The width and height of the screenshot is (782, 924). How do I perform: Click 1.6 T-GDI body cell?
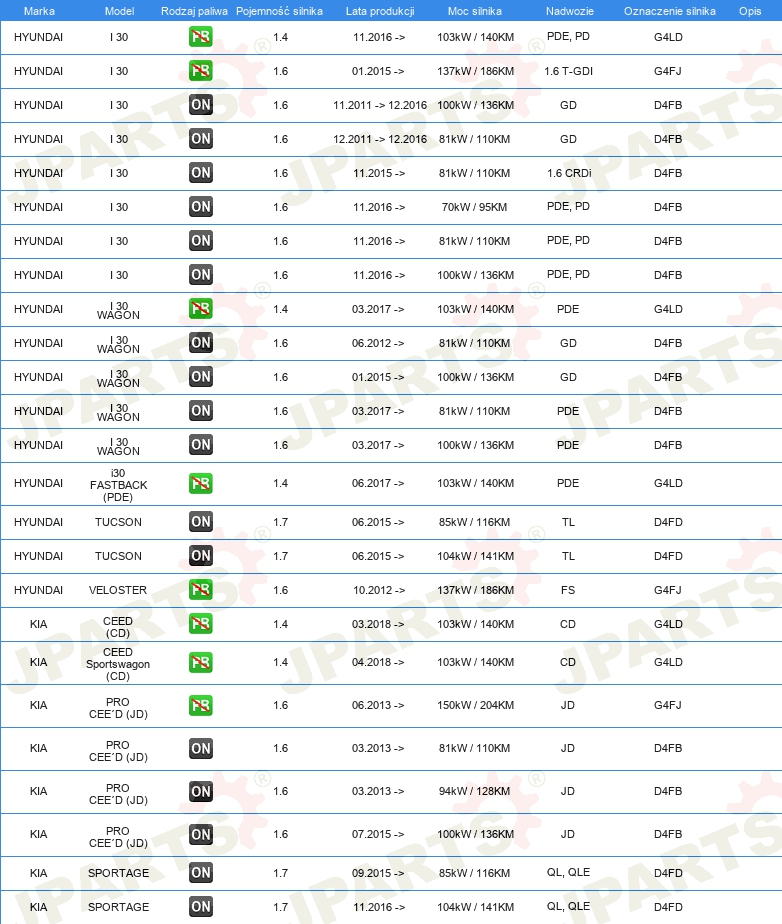click(568, 71)
